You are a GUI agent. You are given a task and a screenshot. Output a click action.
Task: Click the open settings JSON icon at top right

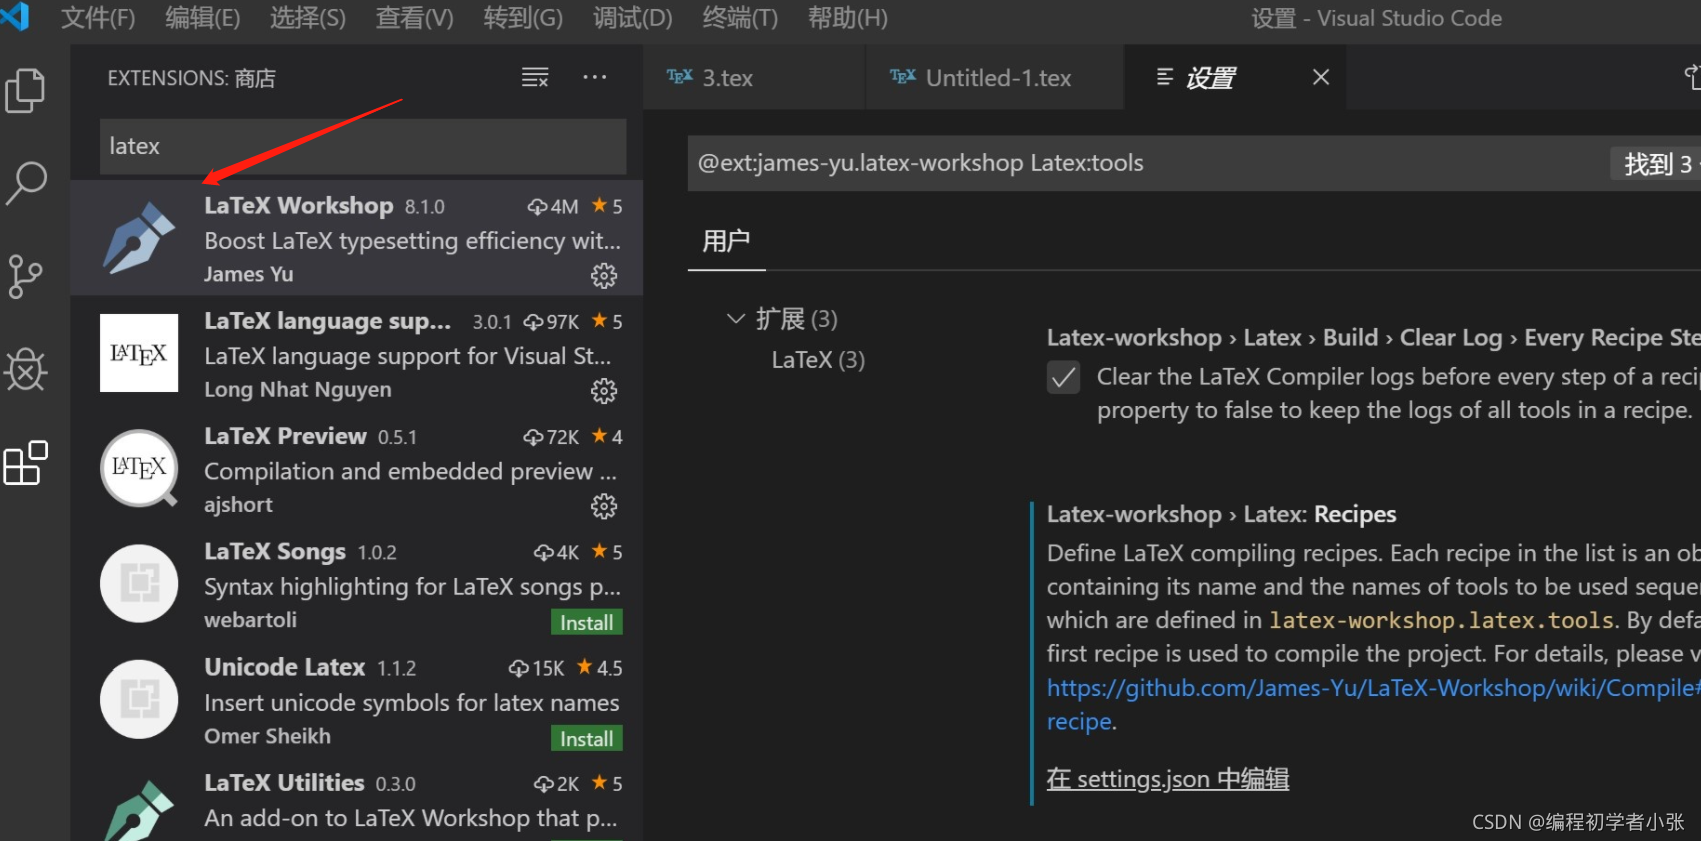[x=1691, y=77]
